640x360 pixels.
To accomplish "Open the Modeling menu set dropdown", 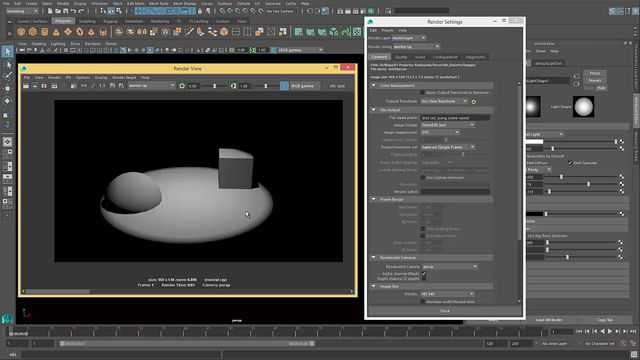I will pyautogui.click(x=22, y=11).
